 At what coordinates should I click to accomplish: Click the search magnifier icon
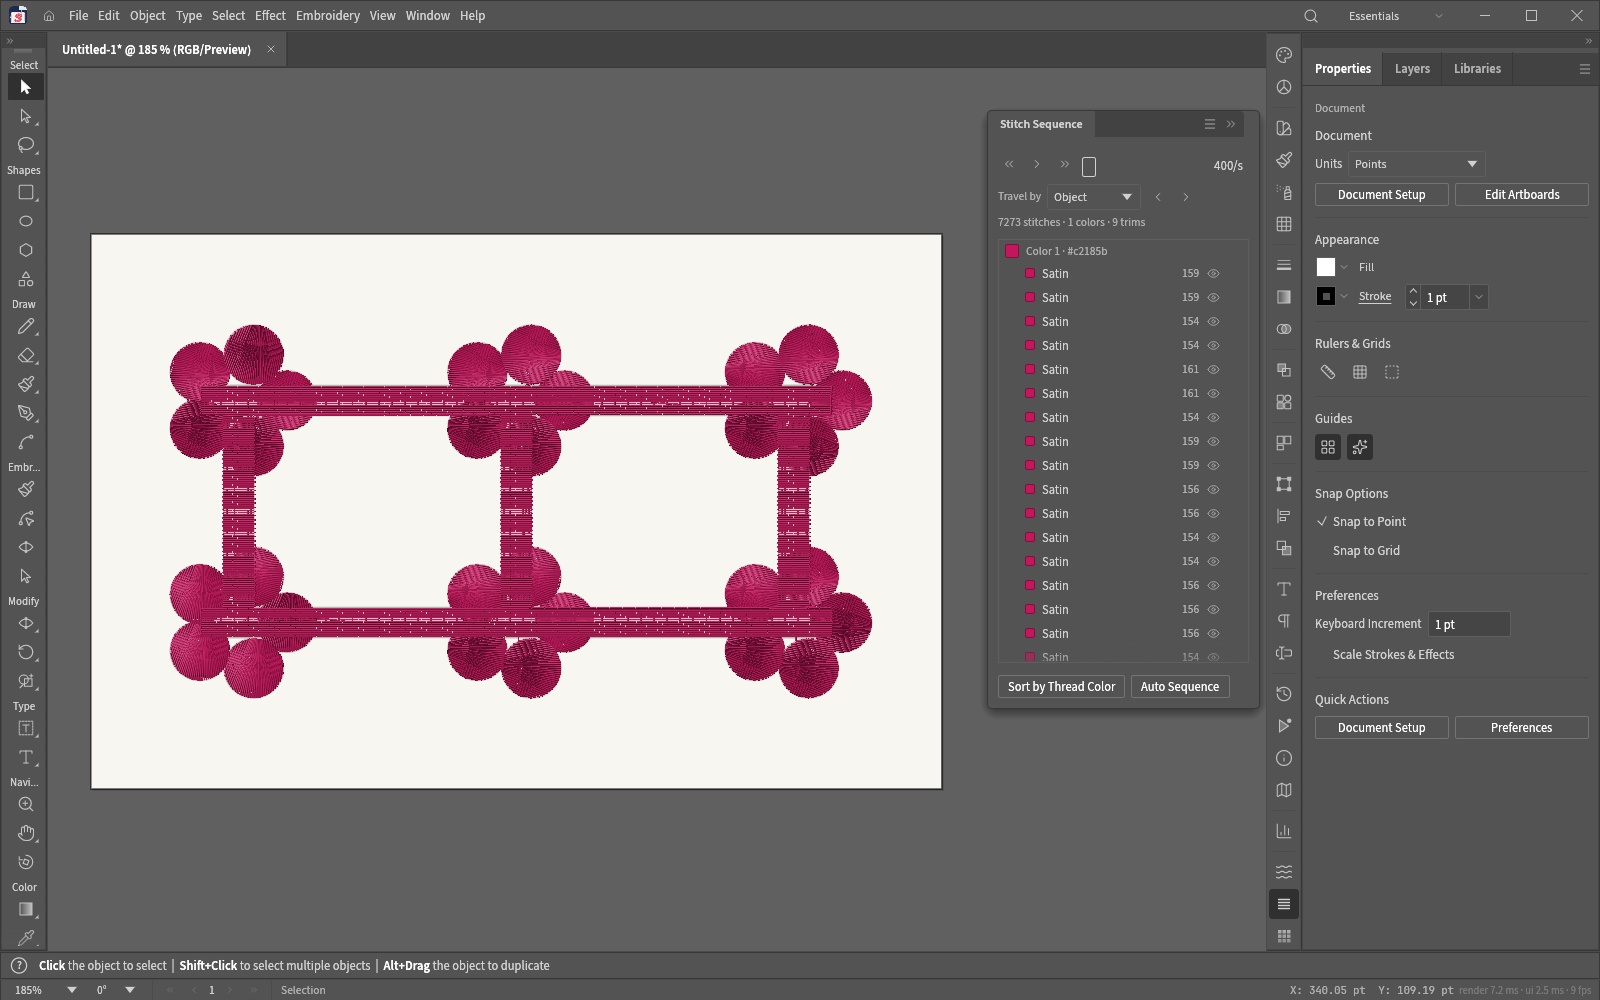pos(1311,16)
